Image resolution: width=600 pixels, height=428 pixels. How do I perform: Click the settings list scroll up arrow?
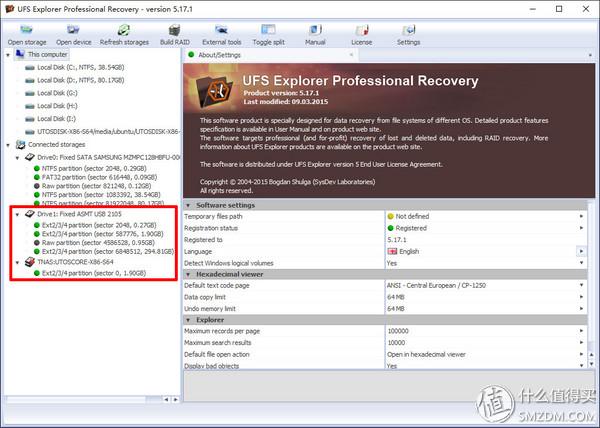pyautogui.click(x=591, y=355)
